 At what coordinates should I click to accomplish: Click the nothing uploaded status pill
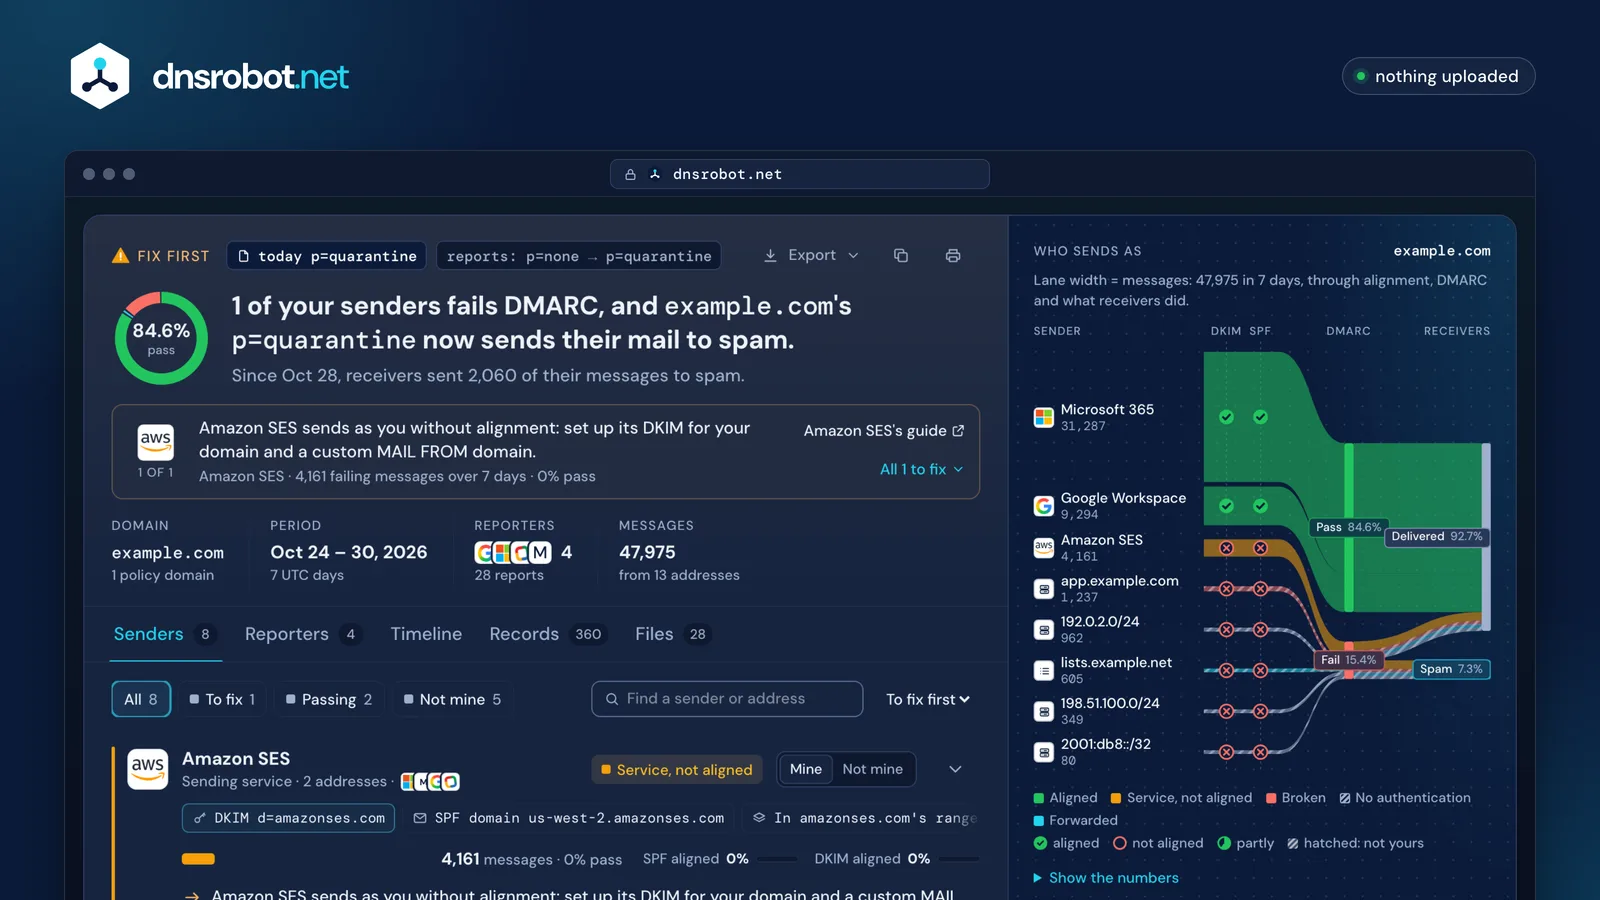(x=1438, y=76)
